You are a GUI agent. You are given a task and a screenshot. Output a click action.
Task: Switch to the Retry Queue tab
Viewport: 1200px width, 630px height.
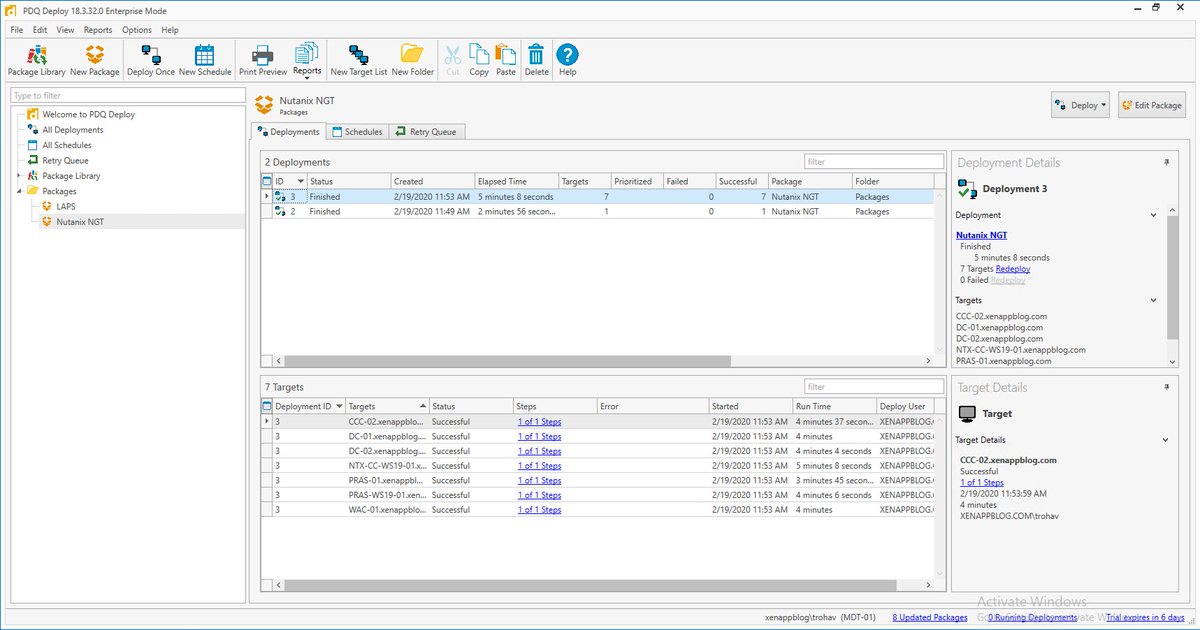[x=426, y=132]
